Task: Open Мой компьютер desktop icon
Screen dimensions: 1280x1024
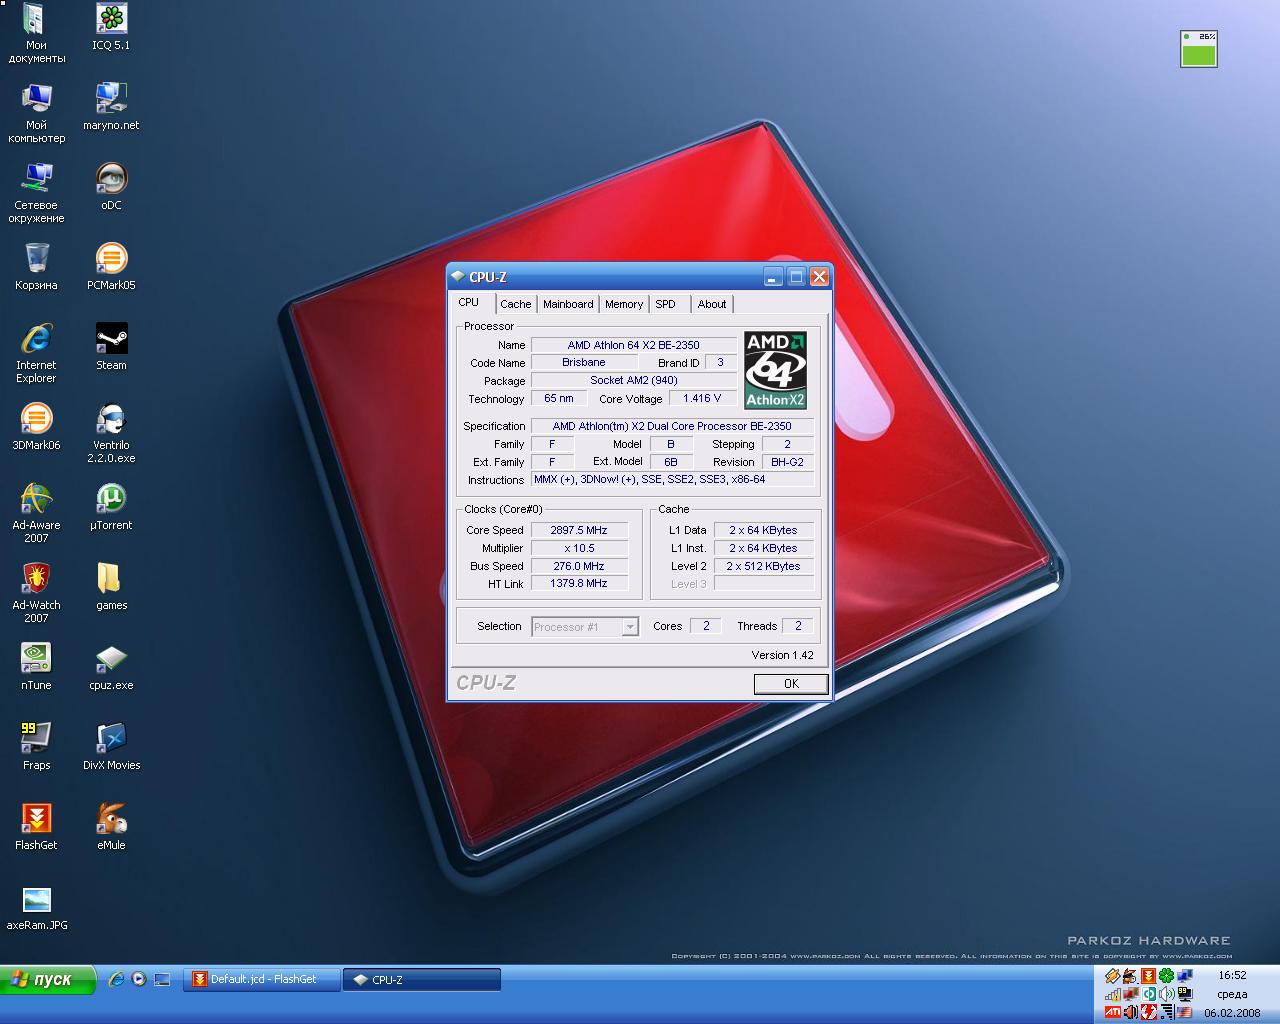Action: 36,113
